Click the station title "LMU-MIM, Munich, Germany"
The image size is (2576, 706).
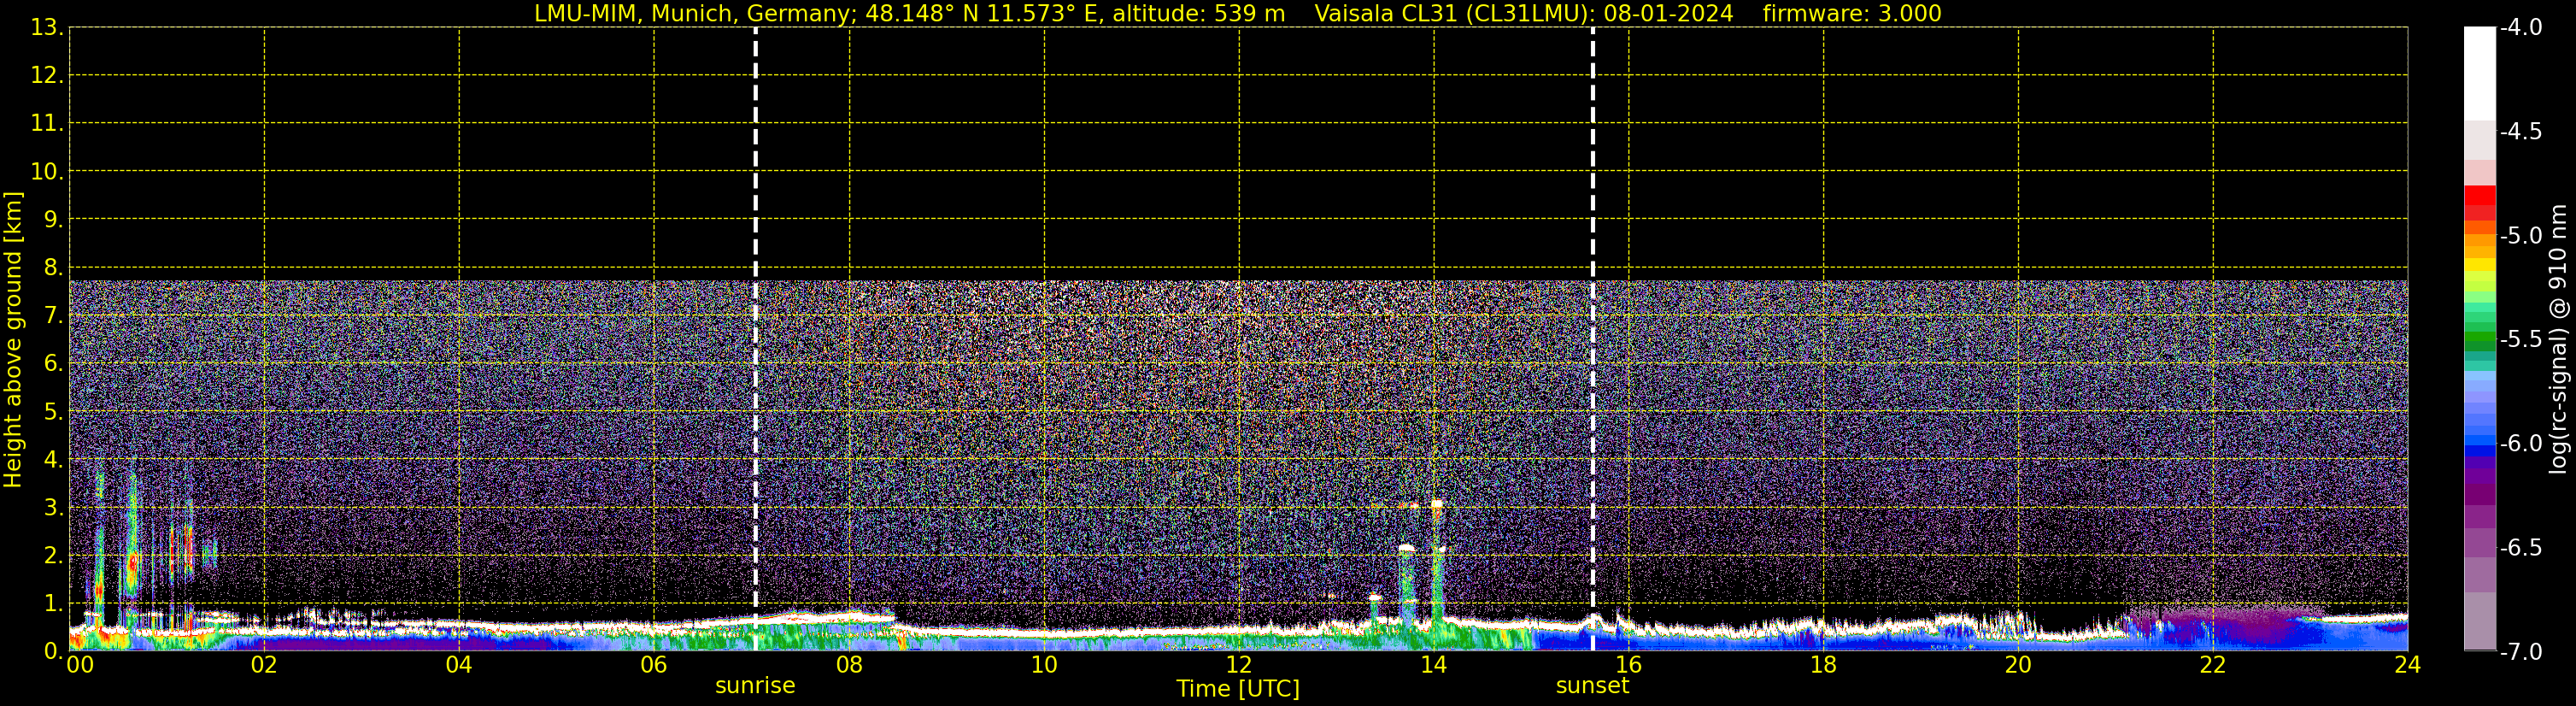692,14
